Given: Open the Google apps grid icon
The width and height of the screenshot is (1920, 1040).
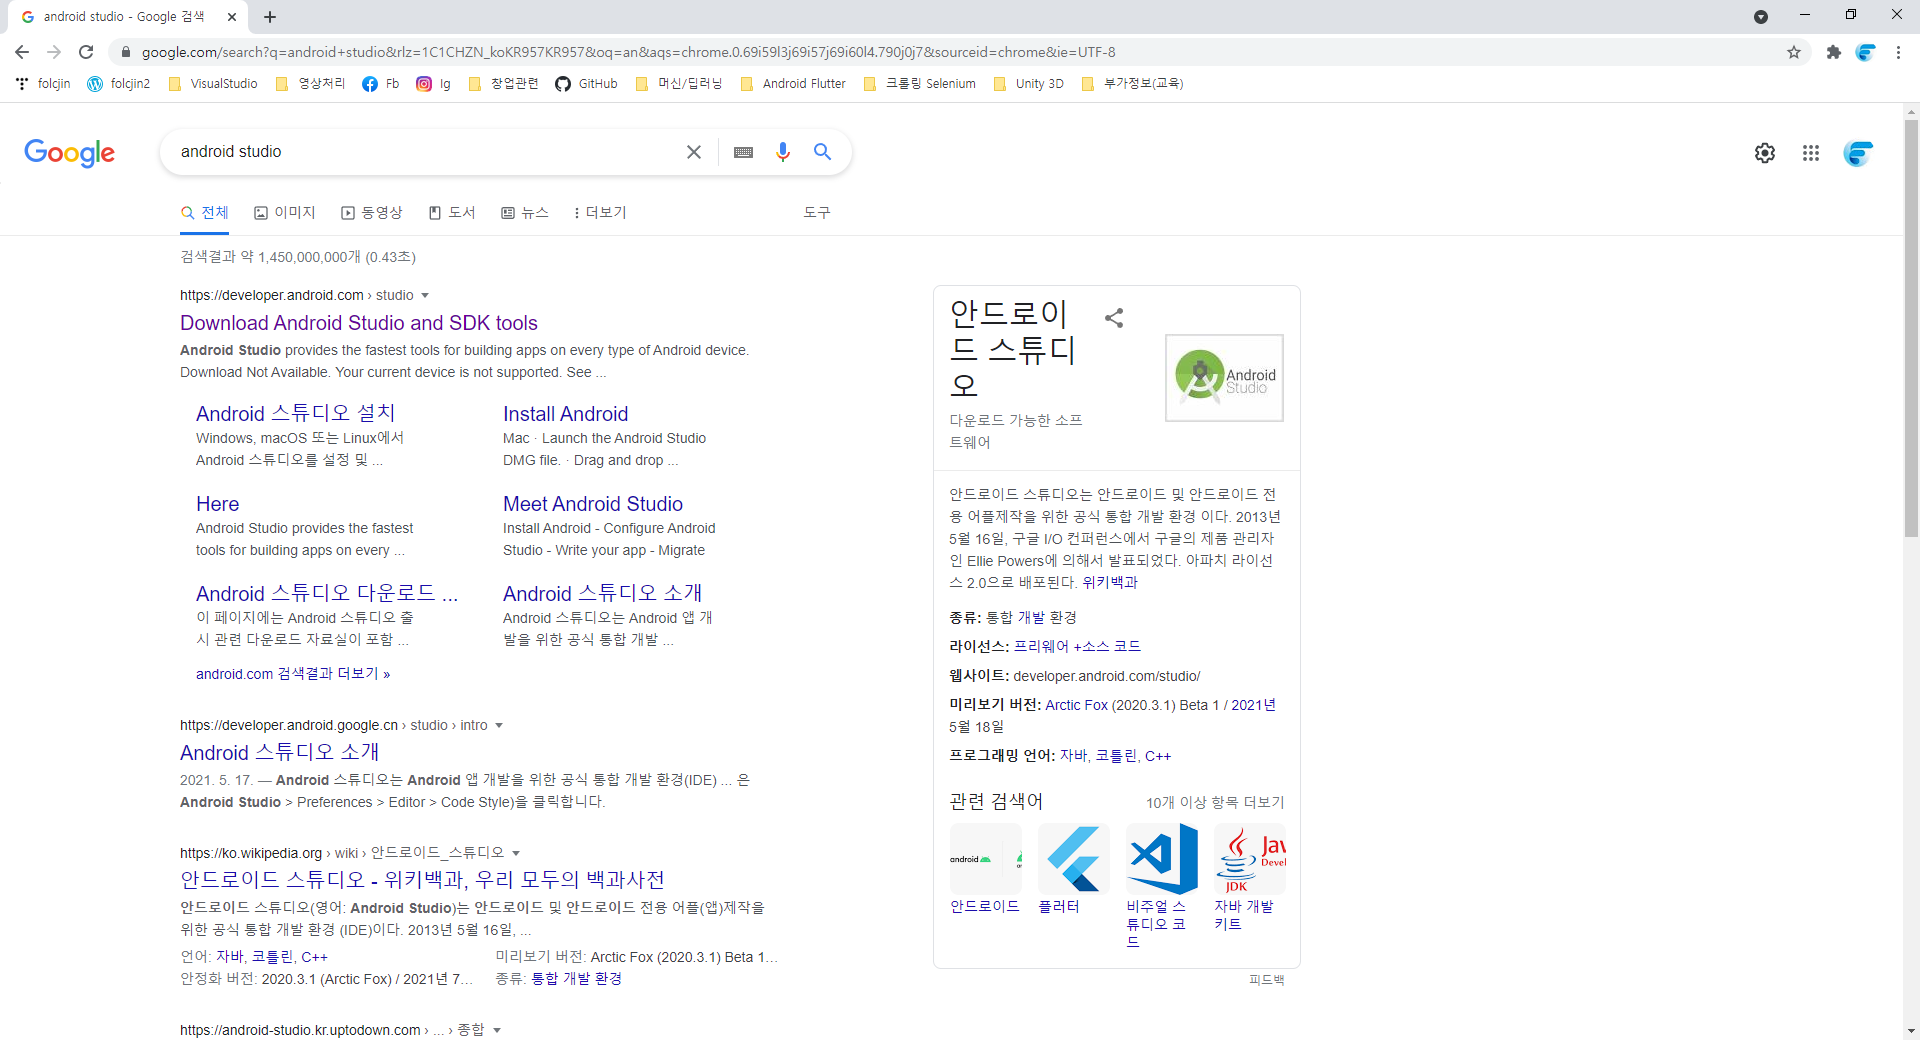Looking at the screenshot, I should [x=1811, y=153].
